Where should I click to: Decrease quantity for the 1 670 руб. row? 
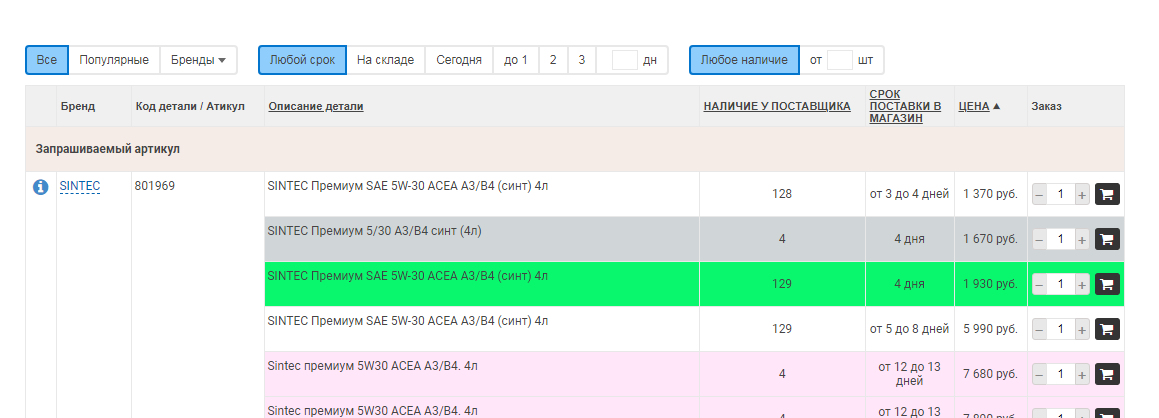pyautogui.click(x=1039, y=240)
